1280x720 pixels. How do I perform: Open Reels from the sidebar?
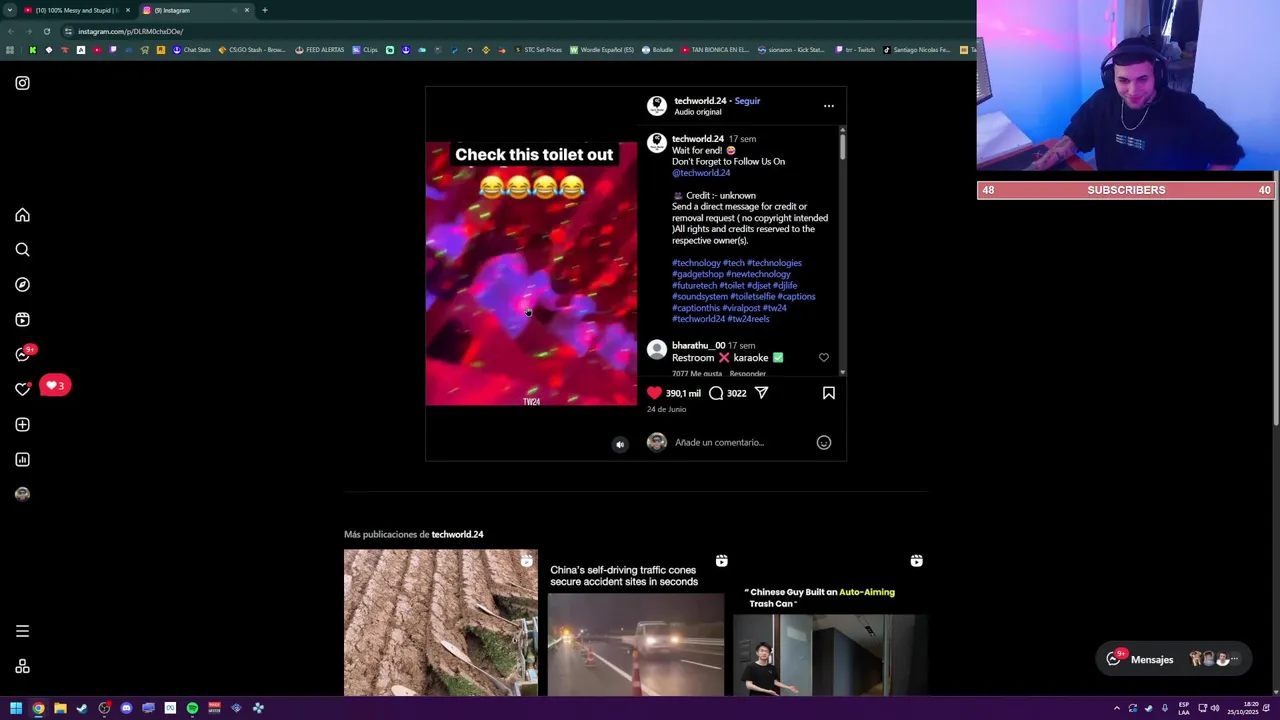pos(22,320)
